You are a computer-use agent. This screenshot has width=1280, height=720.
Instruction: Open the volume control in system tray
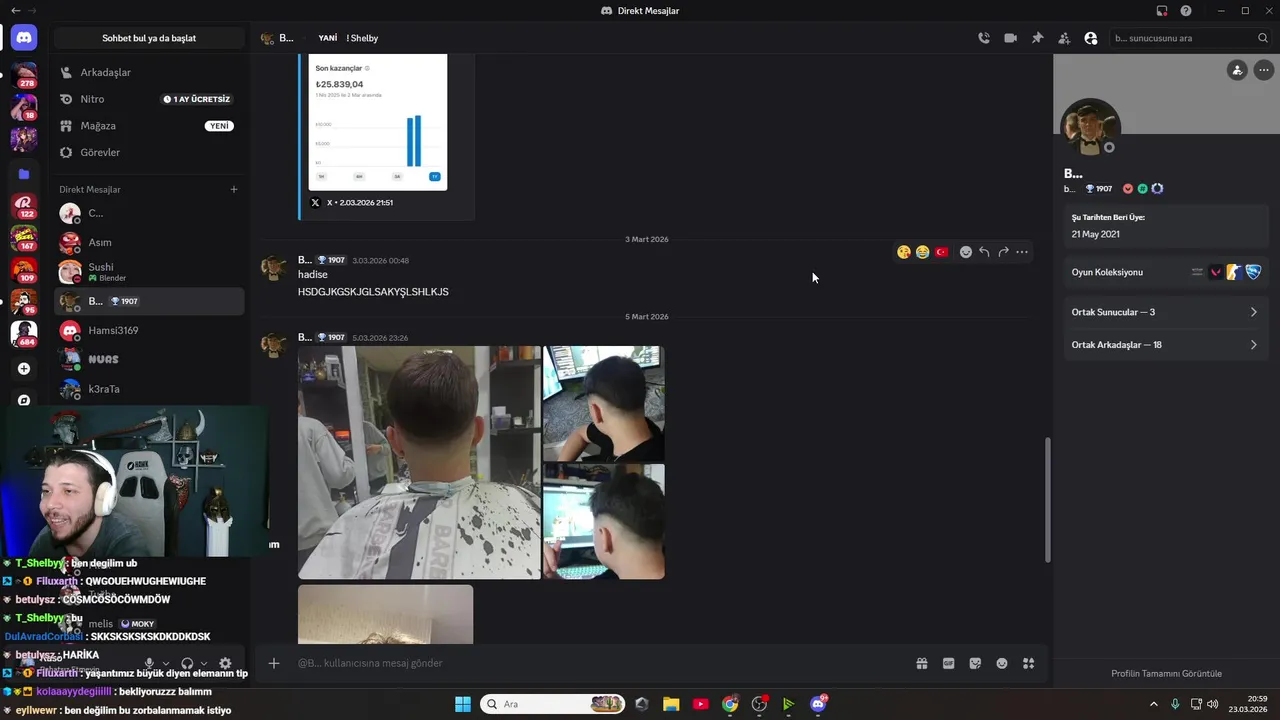pos(1212,704)
